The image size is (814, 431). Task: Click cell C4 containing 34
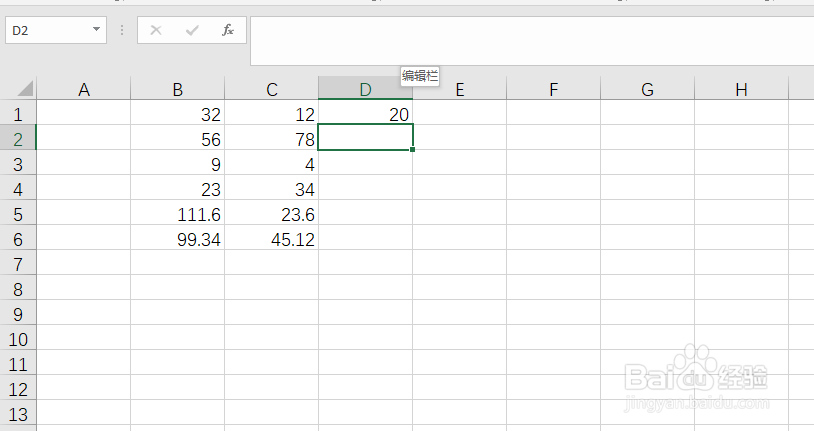[272, 187]
